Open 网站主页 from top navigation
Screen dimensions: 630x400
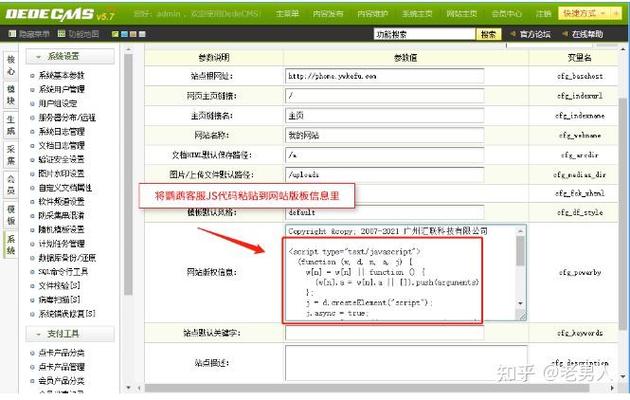tap(462, 14)
